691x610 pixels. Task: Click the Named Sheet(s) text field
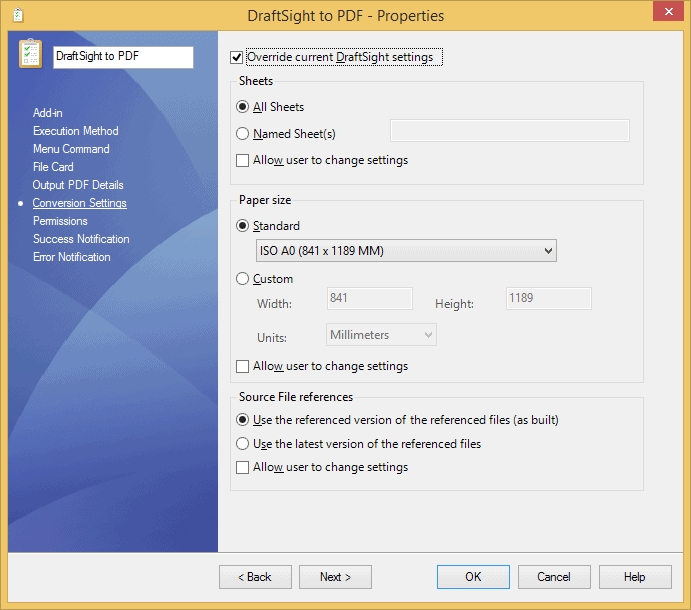click(510, 130)
